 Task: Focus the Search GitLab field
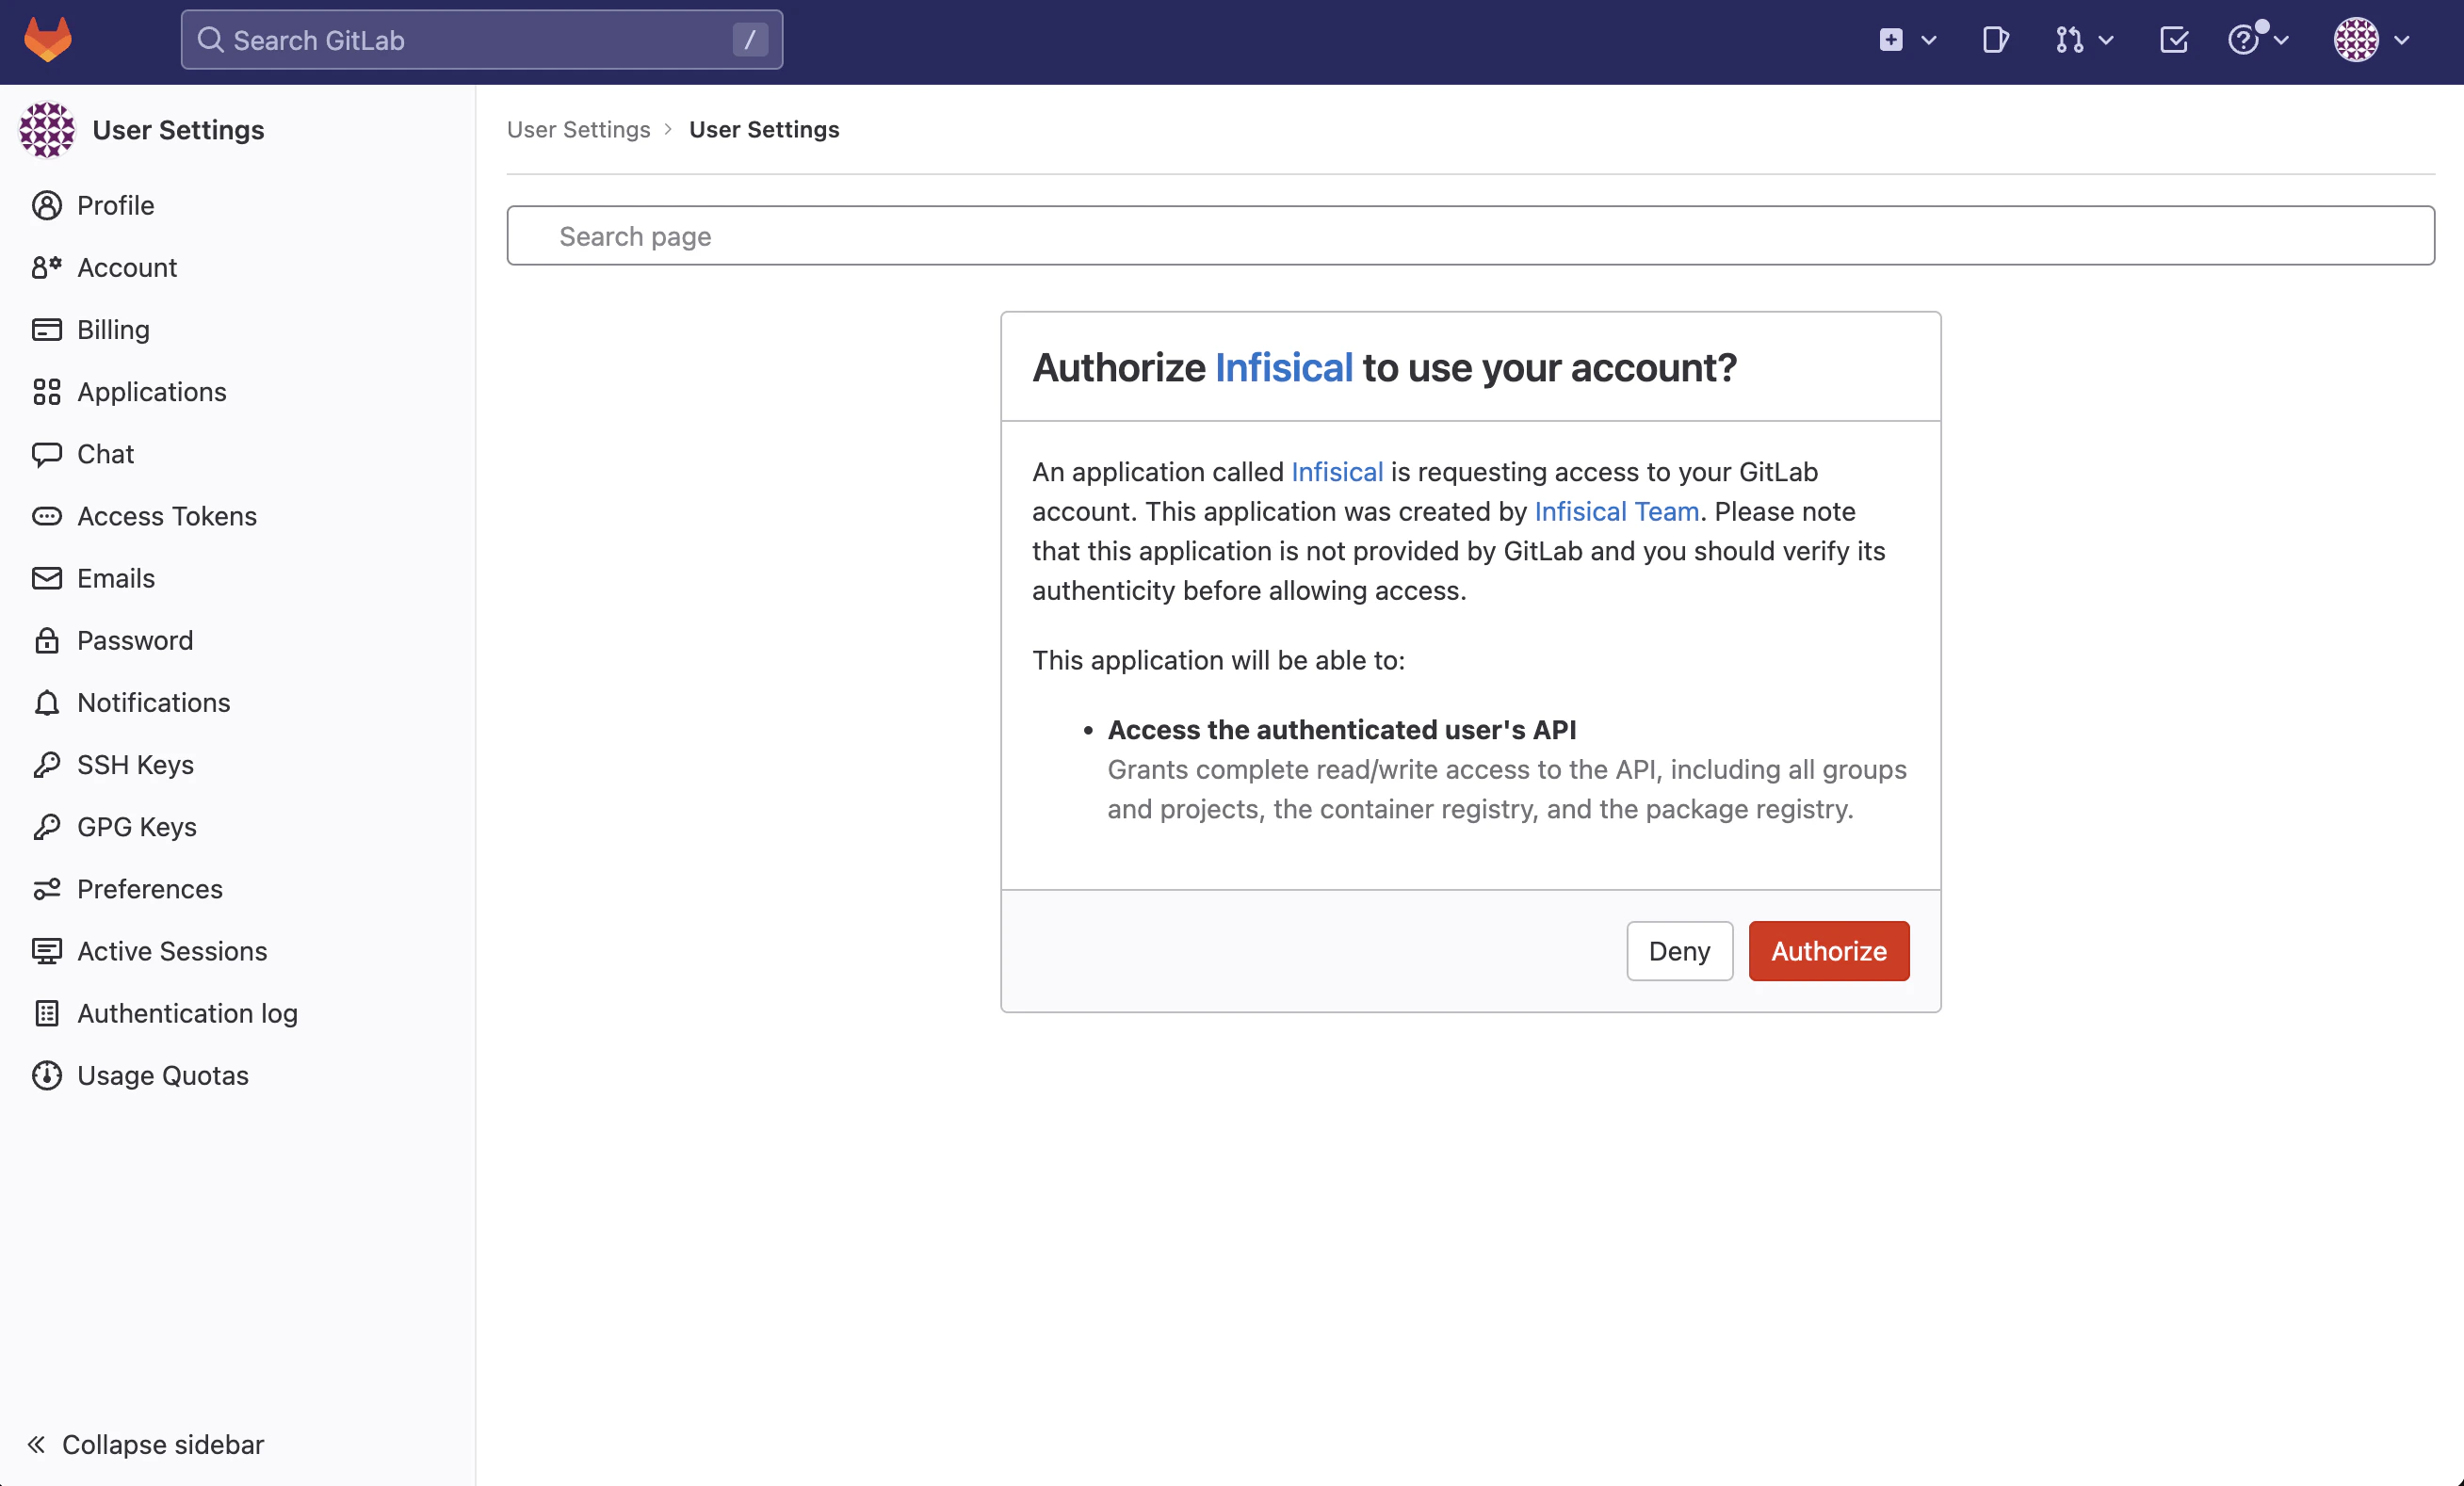click(481, 40)
